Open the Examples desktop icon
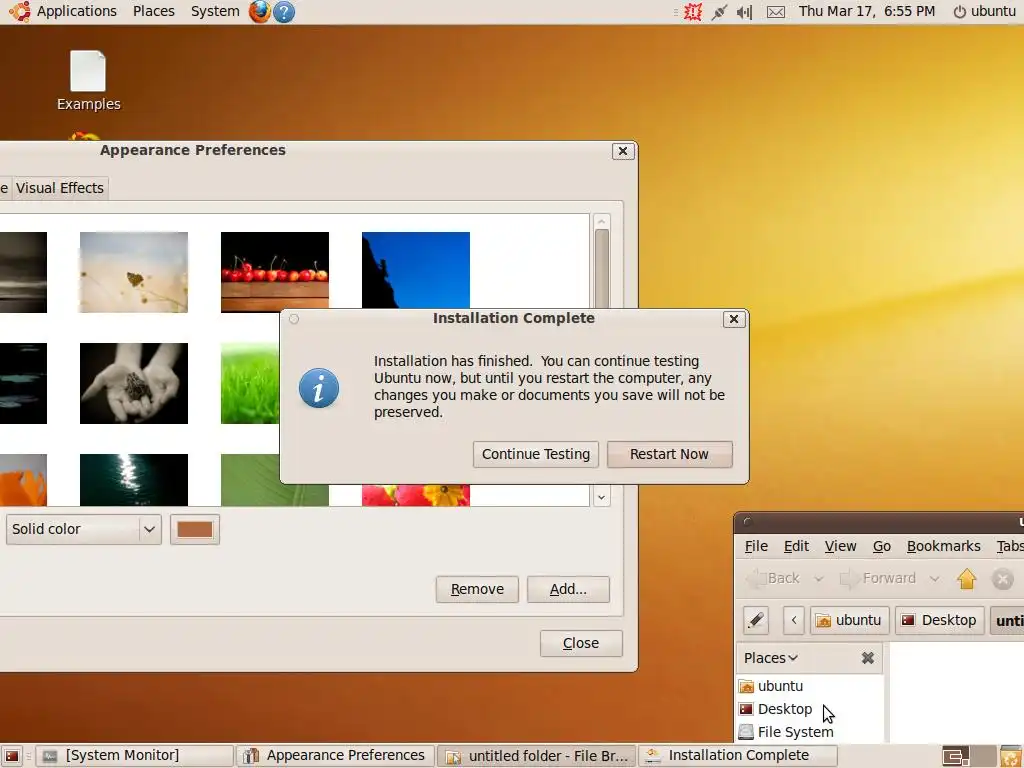 pos(88,80)
